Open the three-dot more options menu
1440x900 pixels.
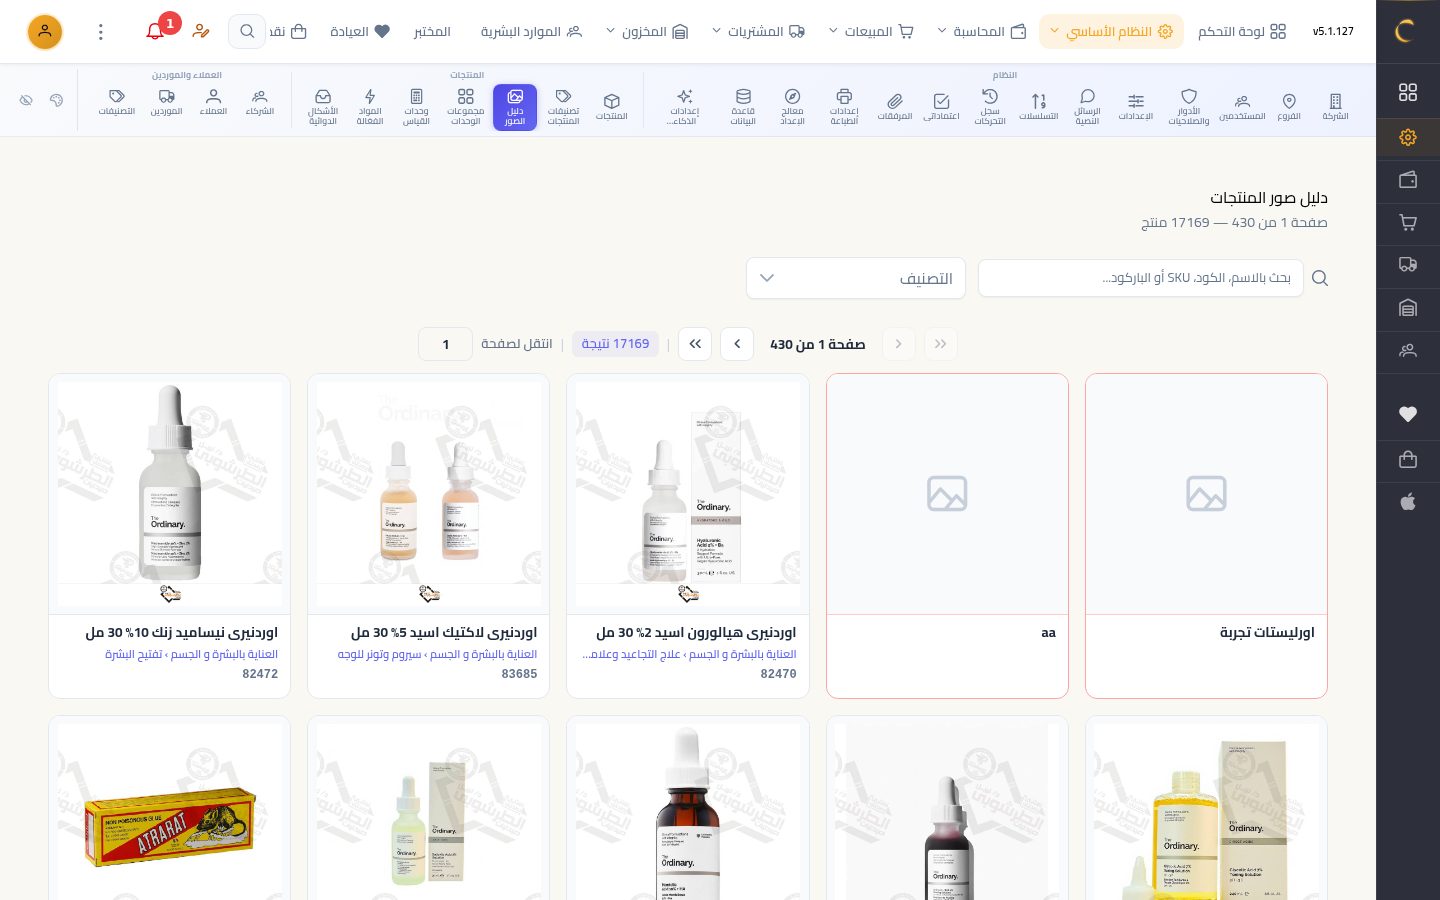(x=100, y=31)
